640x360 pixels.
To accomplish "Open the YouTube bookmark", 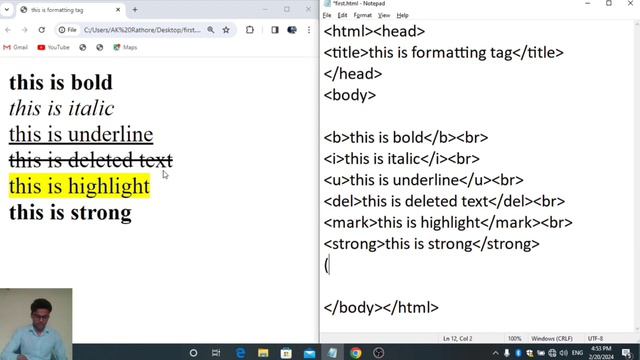I will coord(53,47).
